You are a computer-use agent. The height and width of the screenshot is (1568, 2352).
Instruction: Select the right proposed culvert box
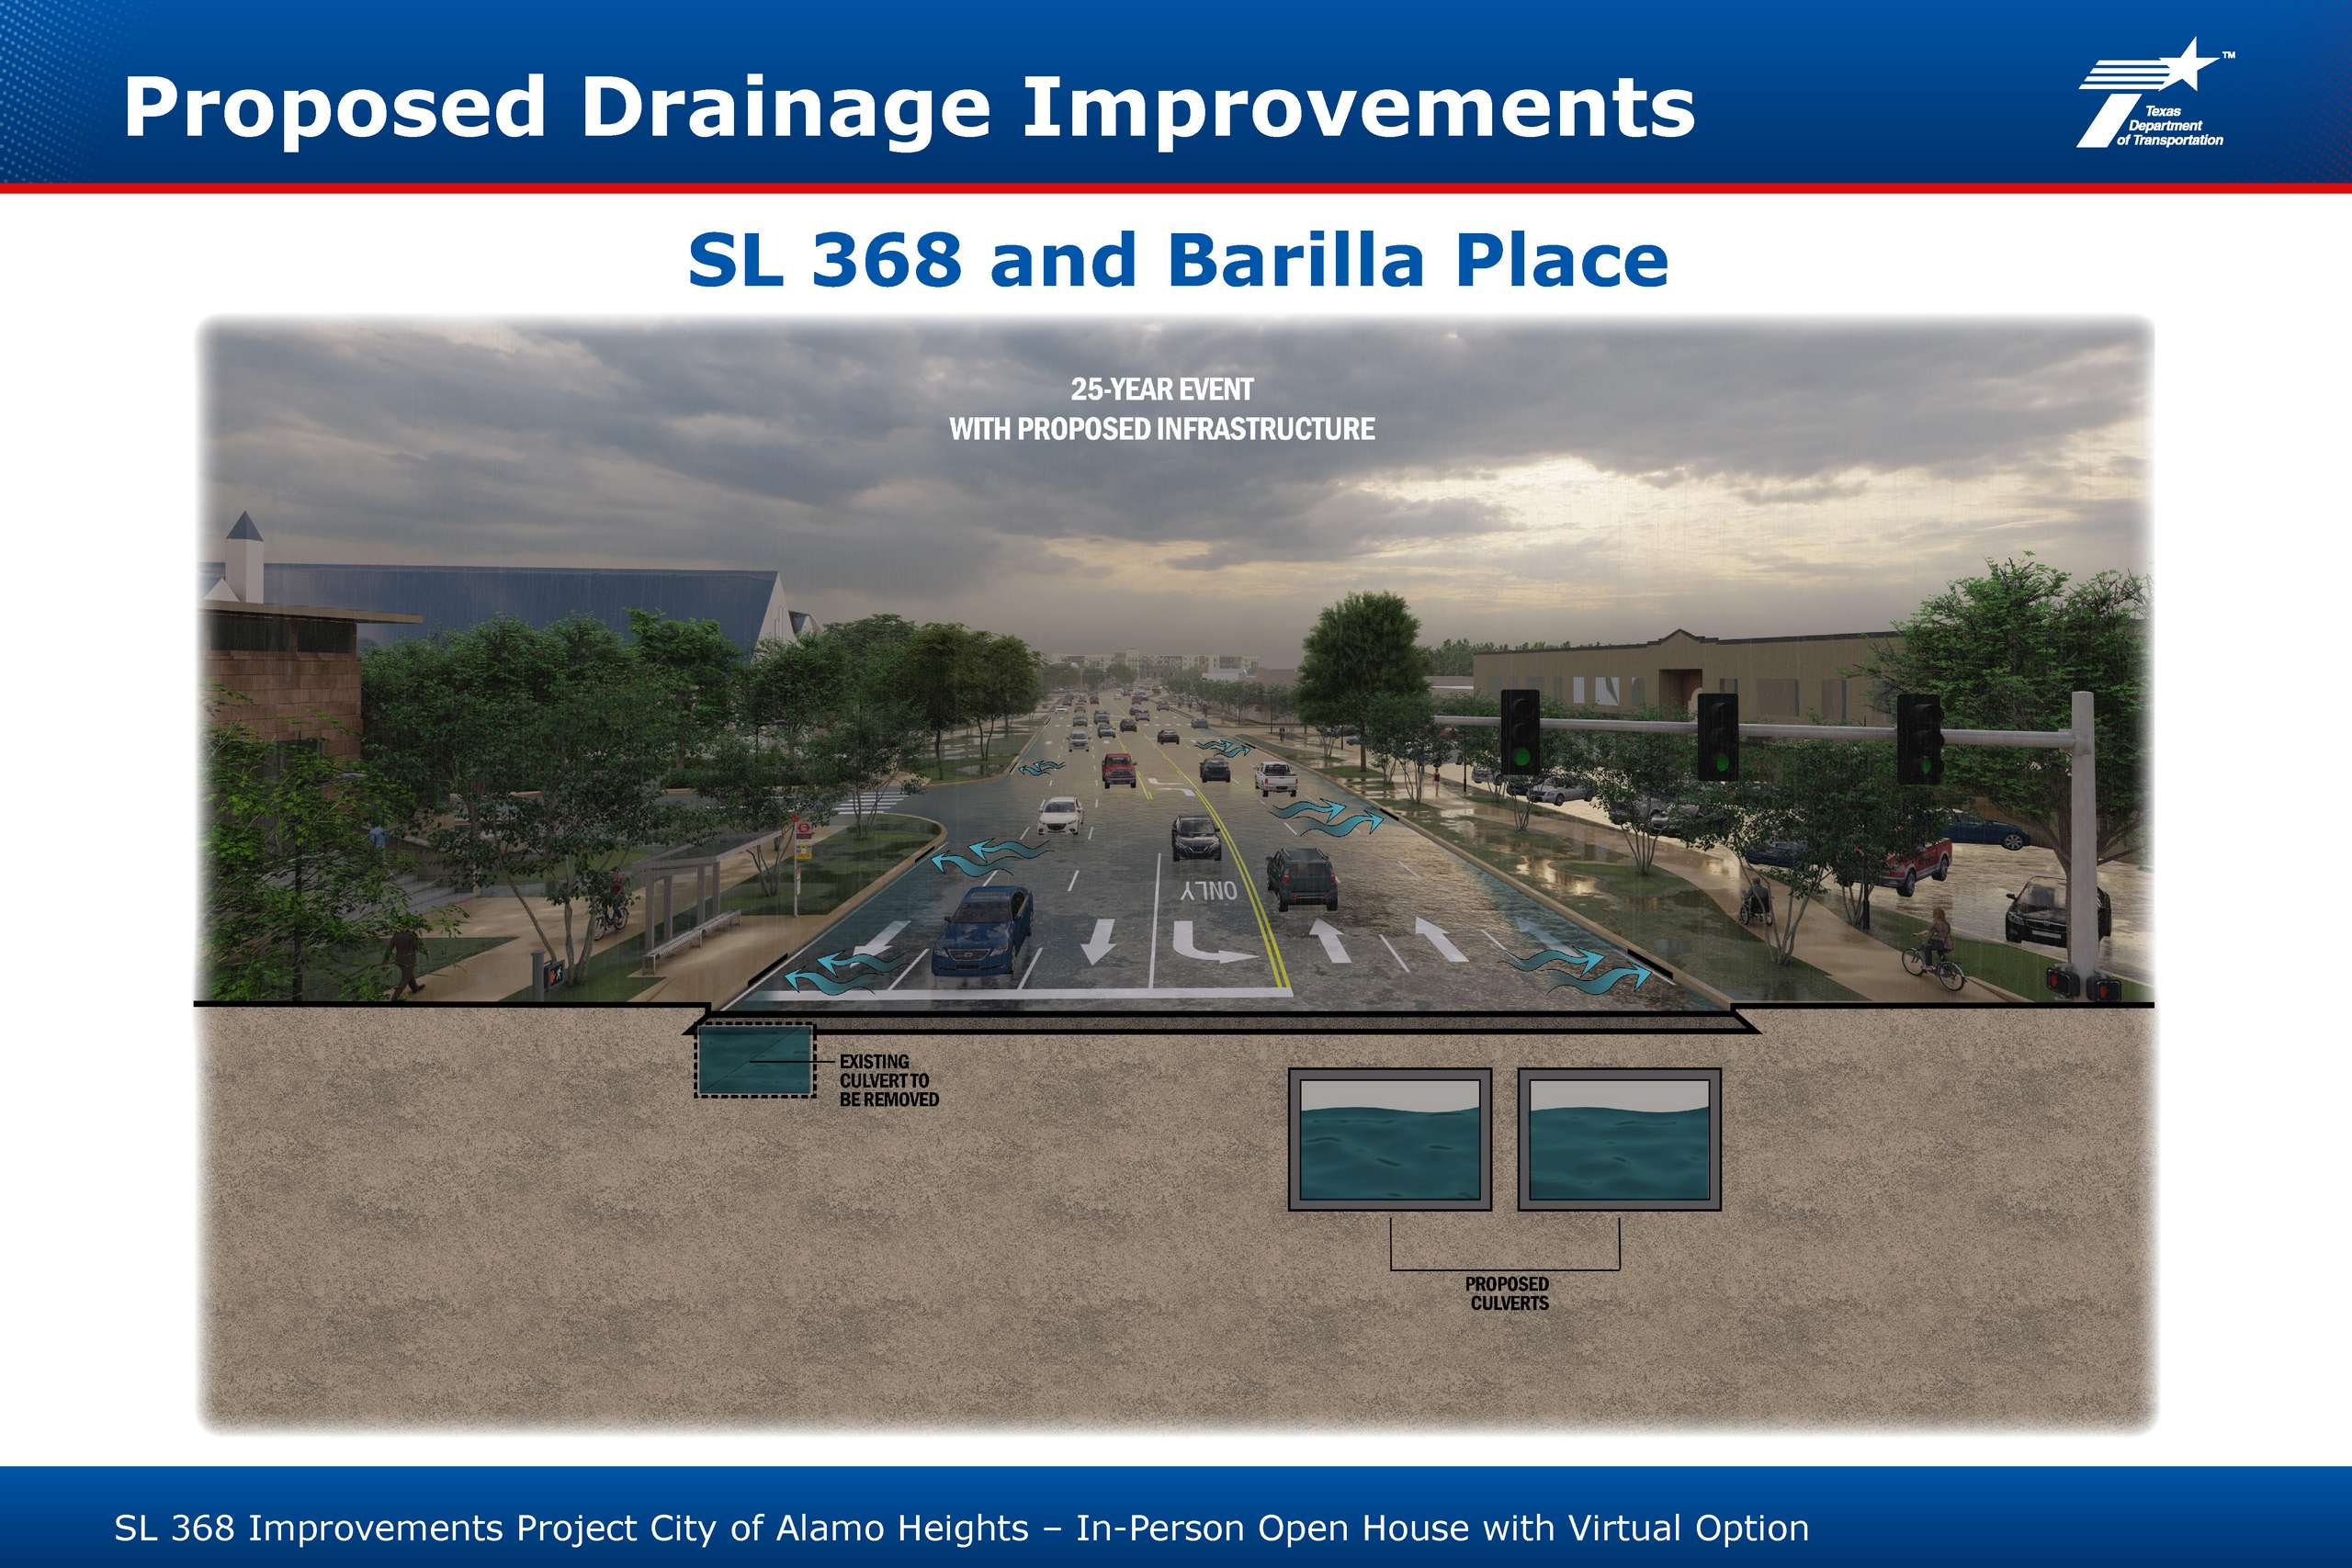coord(1619,1139)
